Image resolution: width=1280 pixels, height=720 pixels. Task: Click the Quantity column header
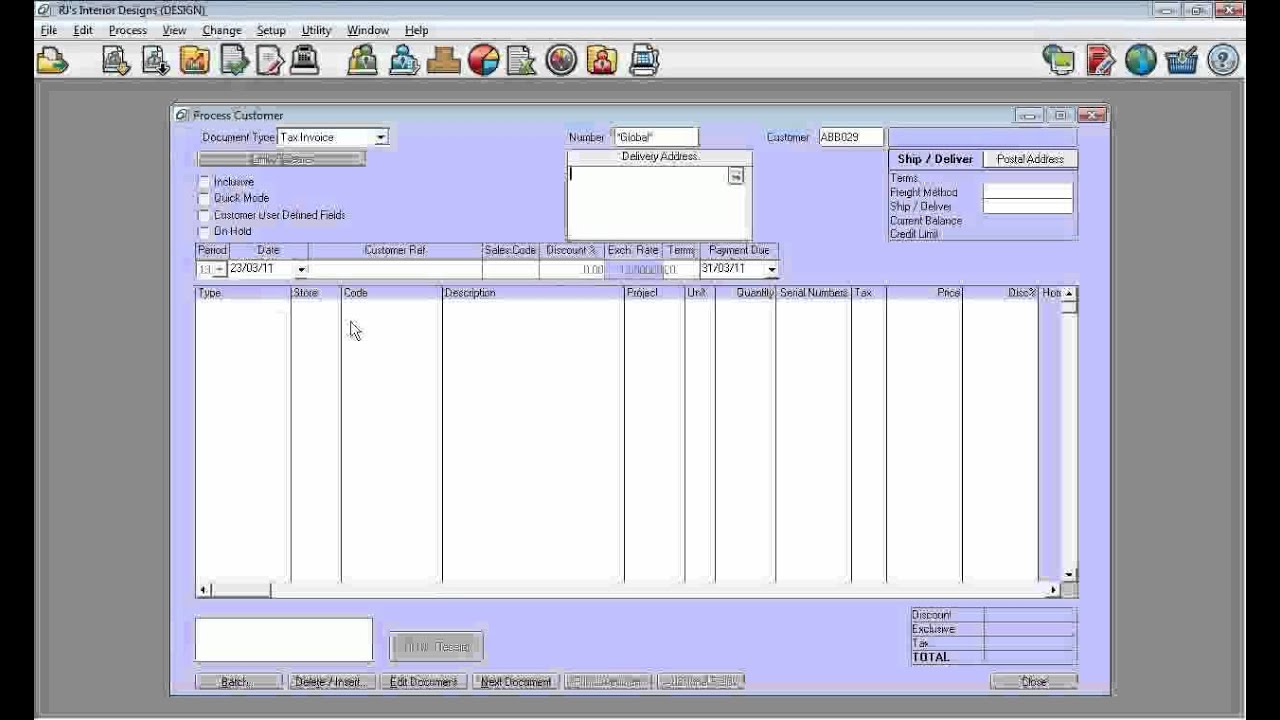745,293
